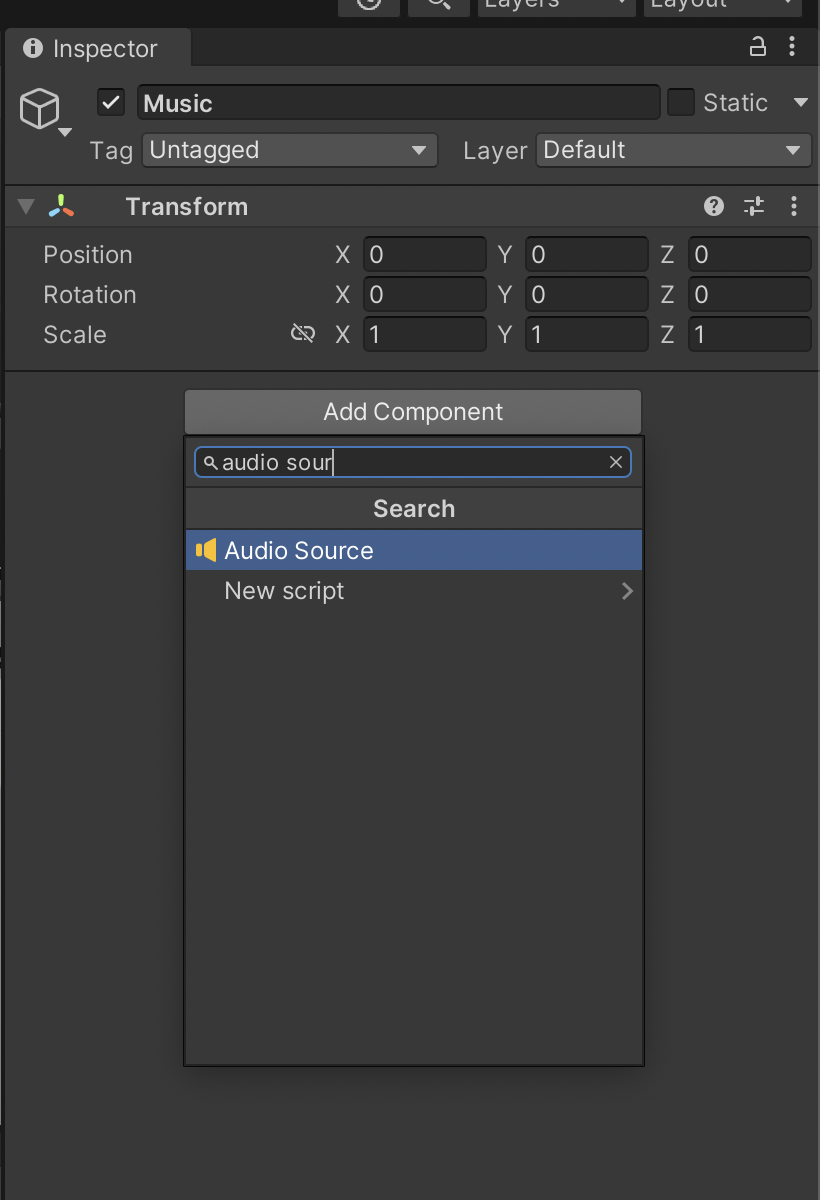Open the Layer dropdown showing Default
This screenshot has width=820, height=1200.
click(673, 151)
